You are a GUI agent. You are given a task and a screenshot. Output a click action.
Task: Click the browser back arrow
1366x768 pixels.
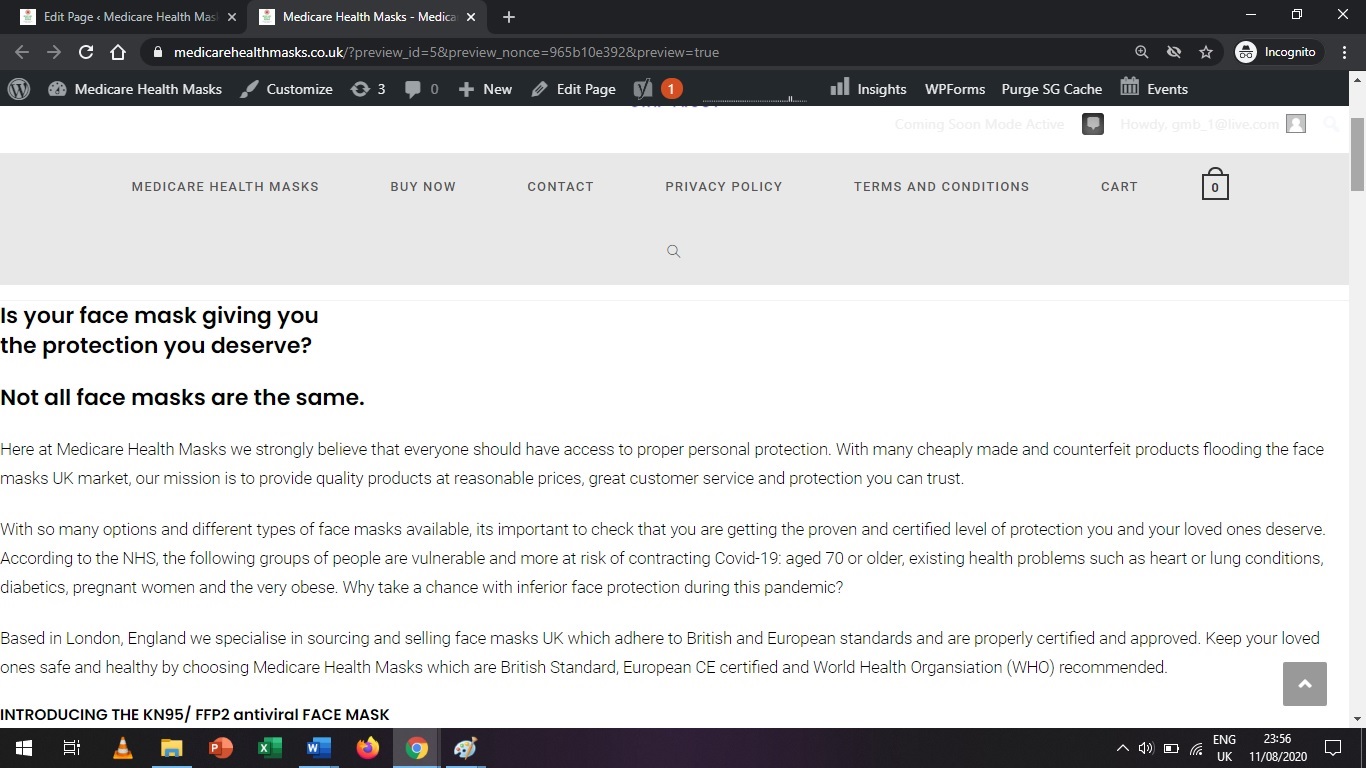pos(22,52)
